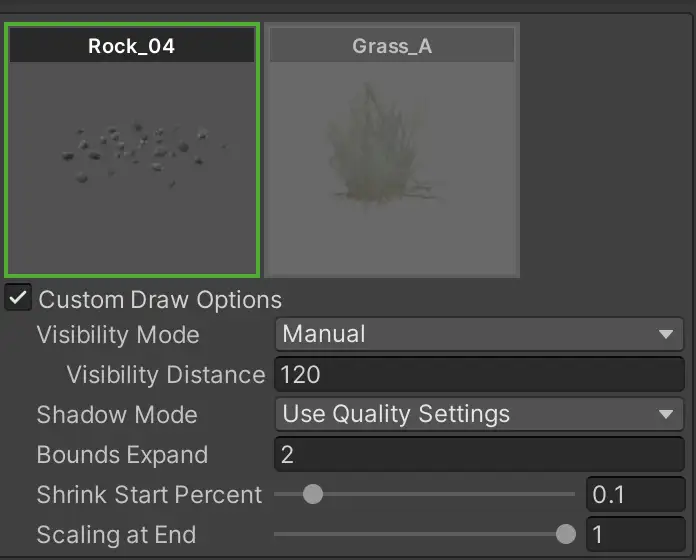Click the Visibility Distance label
The height and width of the screenshot is (560, 696).
click(165, 375)
